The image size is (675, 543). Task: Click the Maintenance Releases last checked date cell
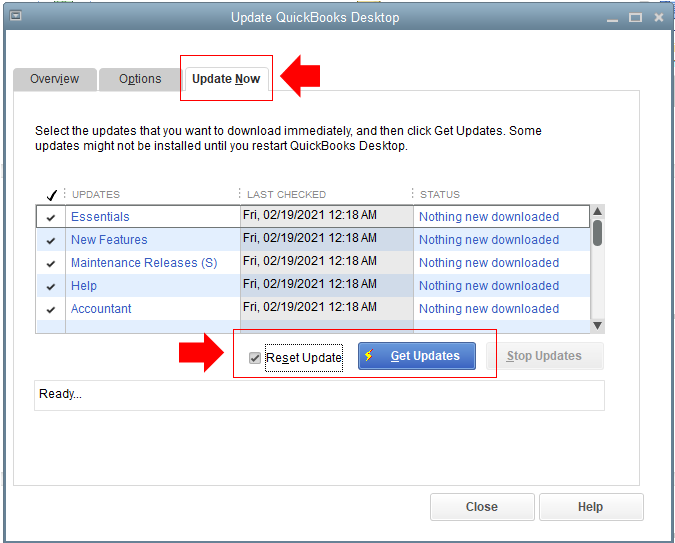click(x=327, y=262)
